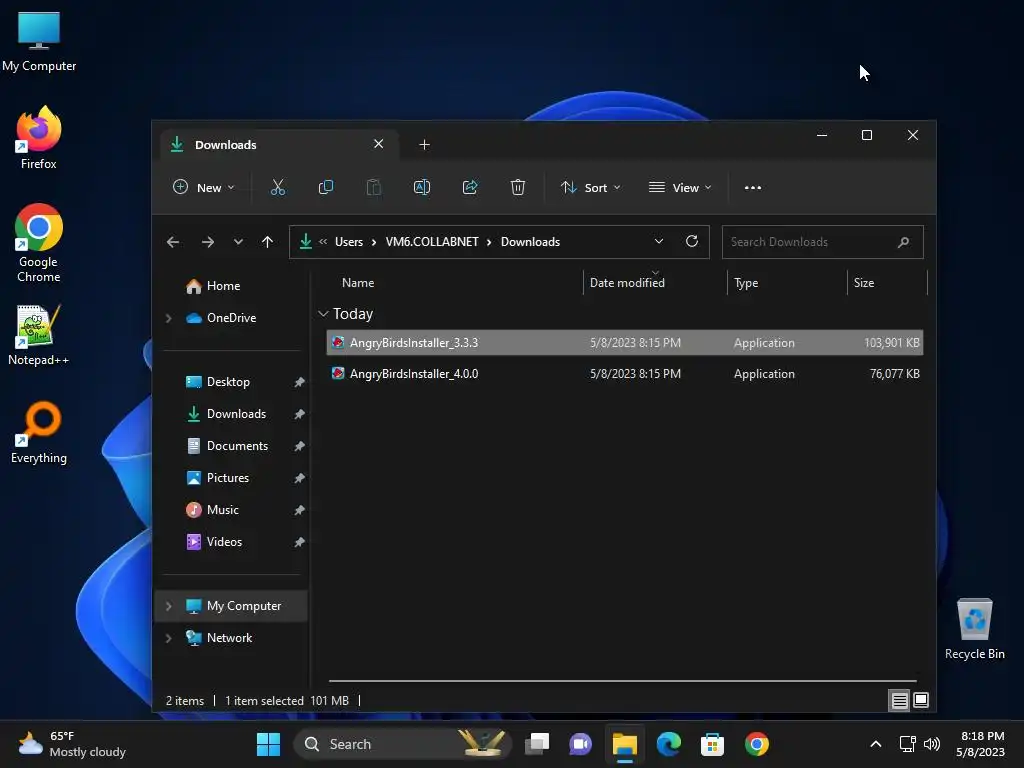The image size is (1024, 768).
Task: Switch to Details view icon in status bar
Action: [899, 701]
